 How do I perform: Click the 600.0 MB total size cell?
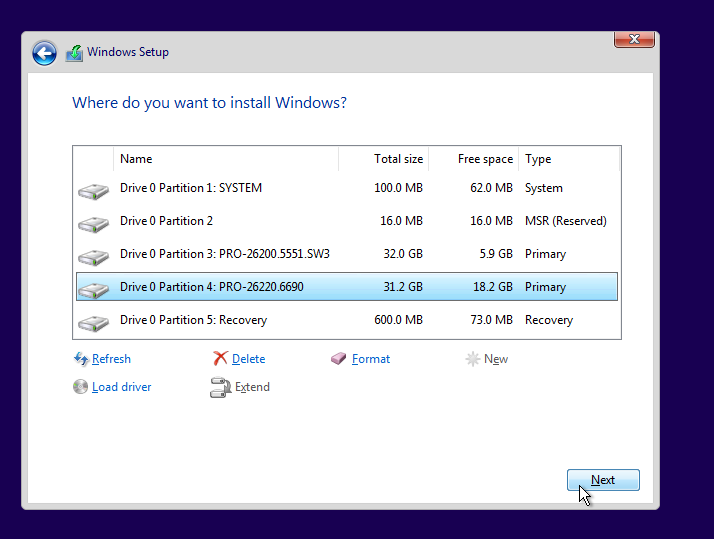(x=398, y=320)
